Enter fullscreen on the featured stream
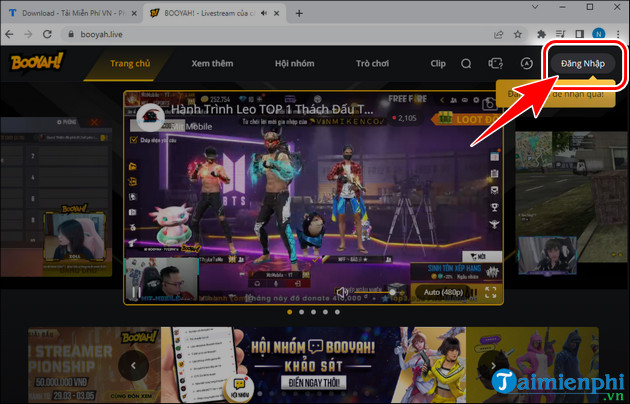Image resolution: width=630 pixels, height=404 pixels. pos(491,292)
